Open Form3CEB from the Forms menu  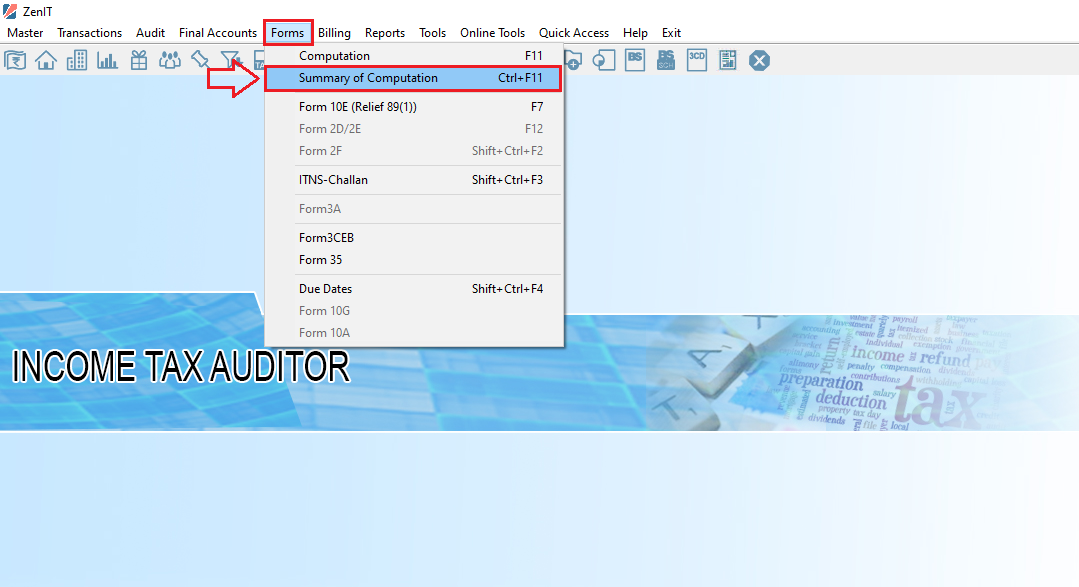point(414,237)
